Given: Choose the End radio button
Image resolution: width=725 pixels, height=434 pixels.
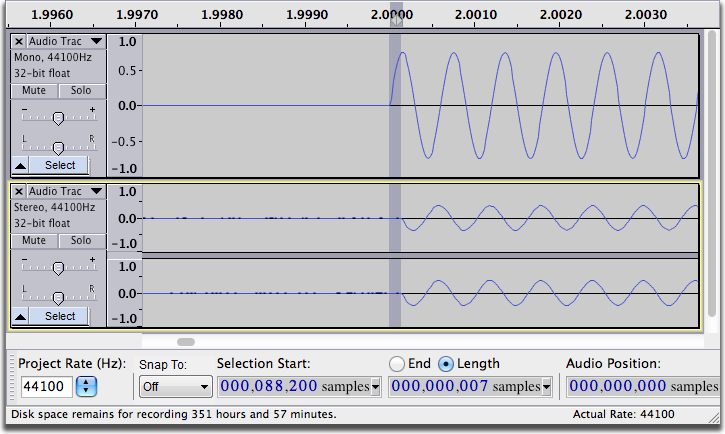Looking at the screenshot, I should tap(397, 364).
